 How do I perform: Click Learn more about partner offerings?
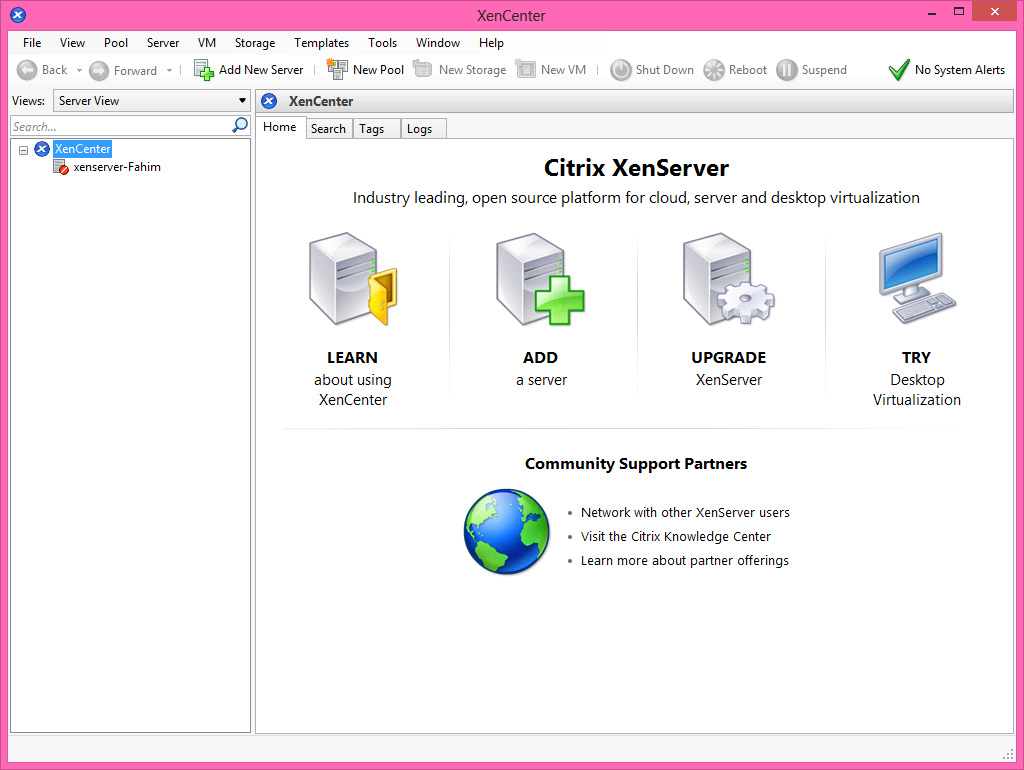tap(684, 561)
